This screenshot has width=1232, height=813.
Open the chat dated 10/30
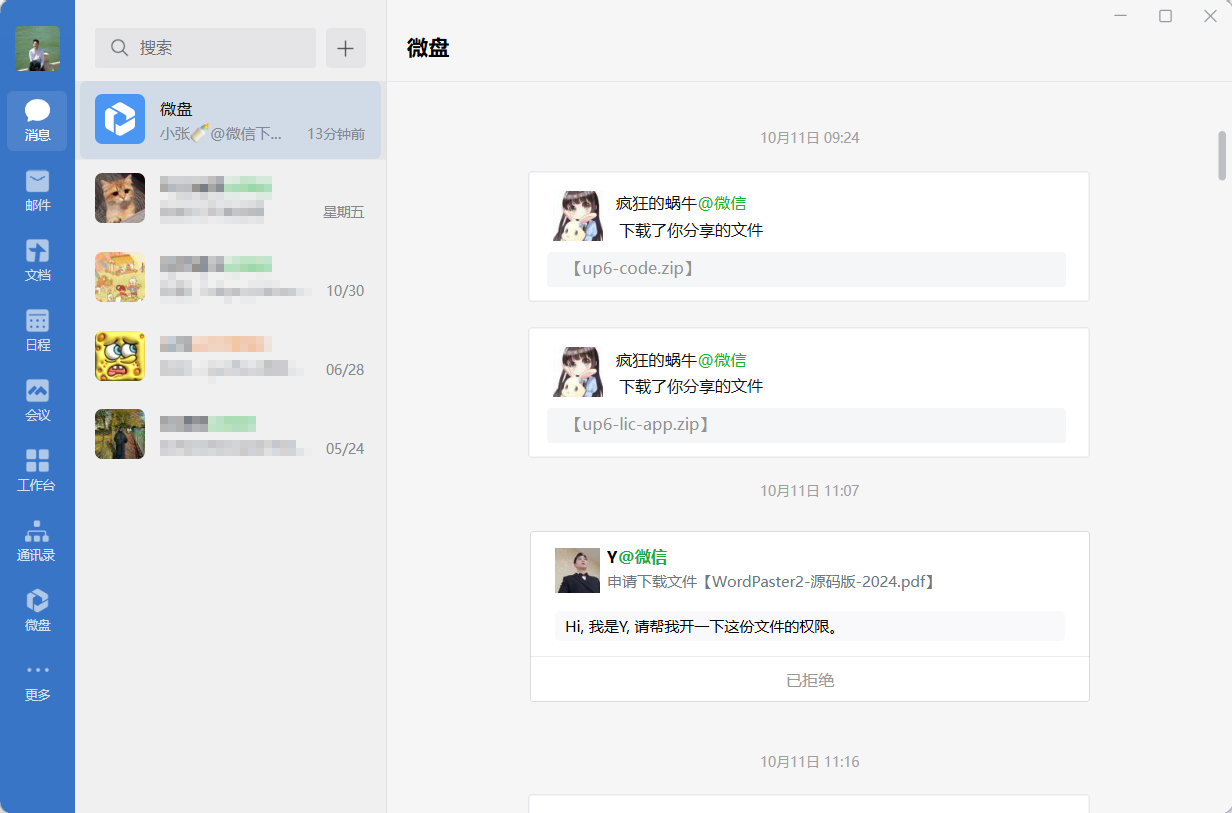(230, 277)
